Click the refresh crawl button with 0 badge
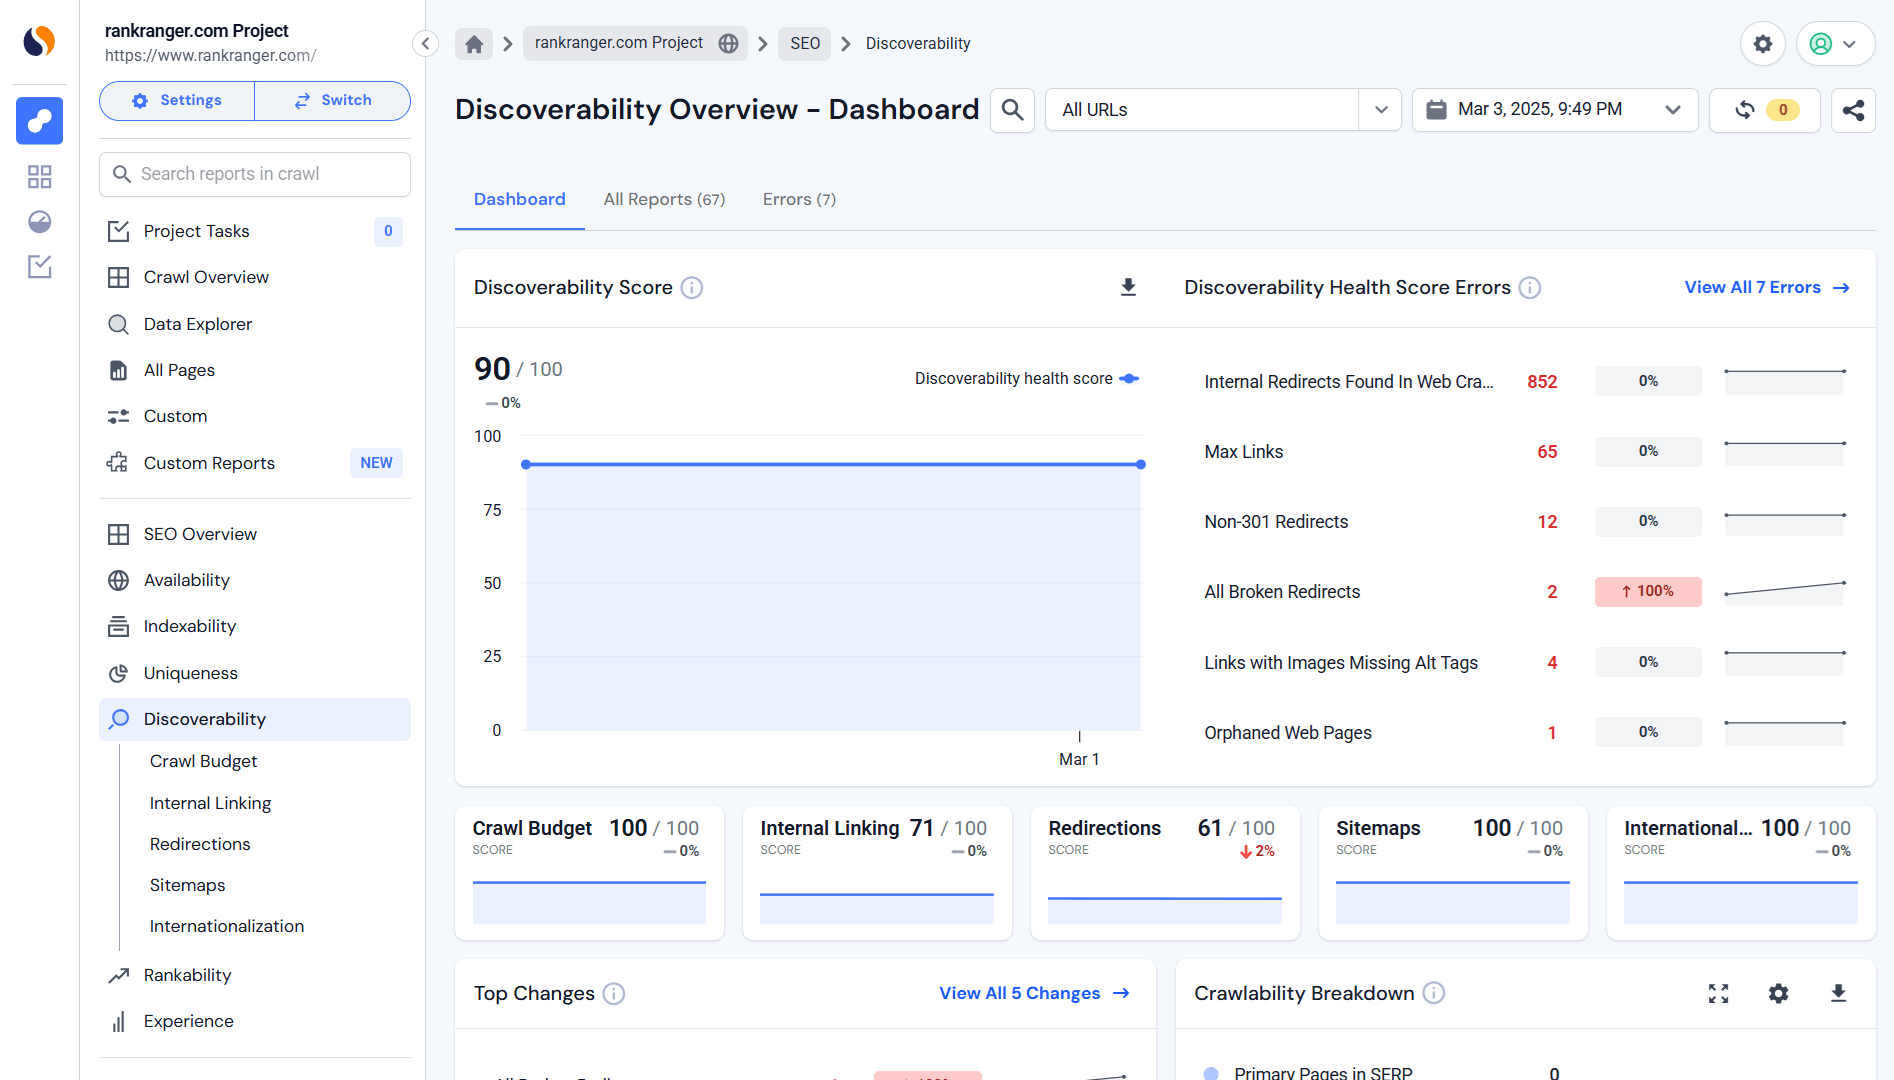 (1765, 110)
